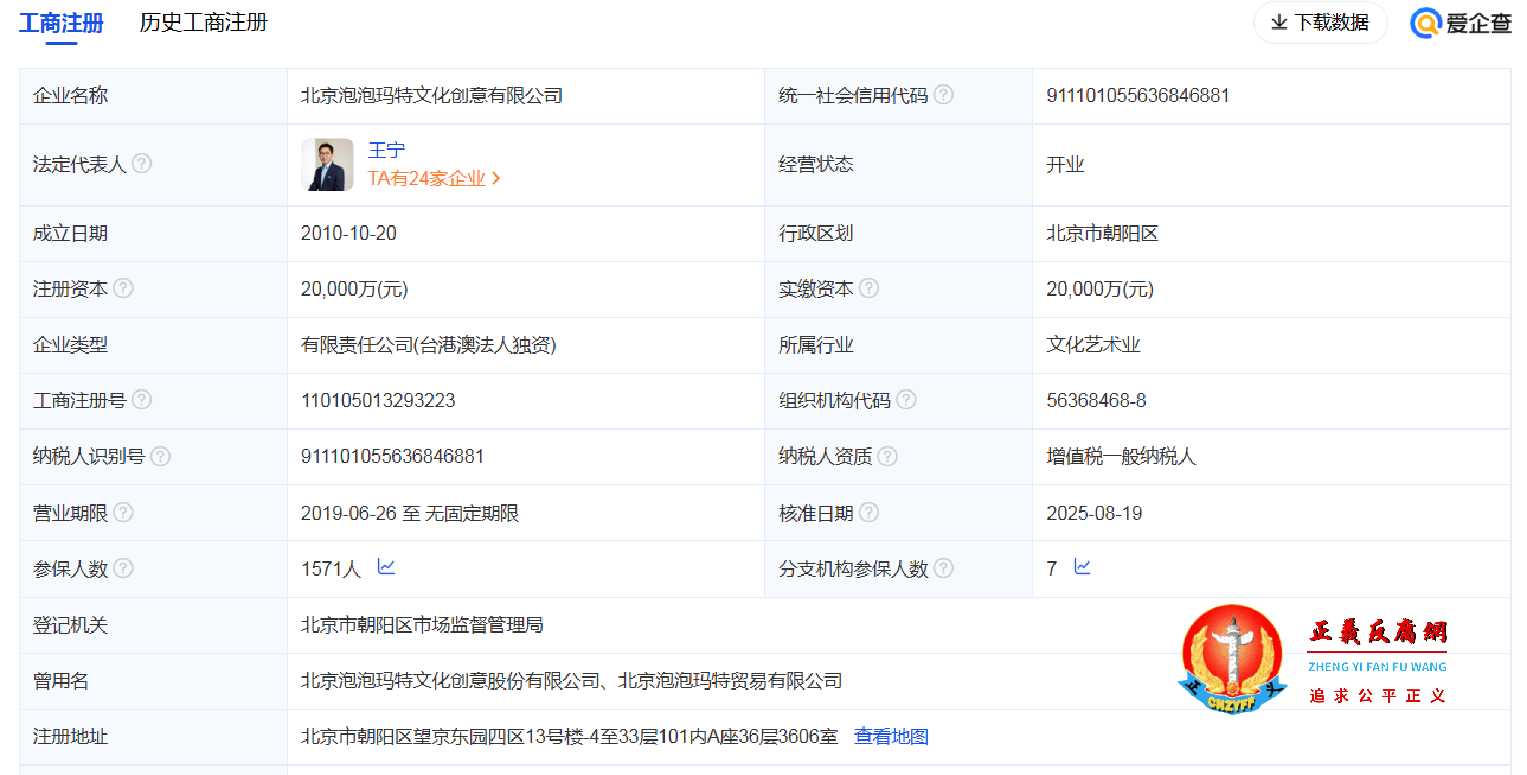
Task: Click the download arrow icon in 下载数据
Action: (x=1280, y=22)
